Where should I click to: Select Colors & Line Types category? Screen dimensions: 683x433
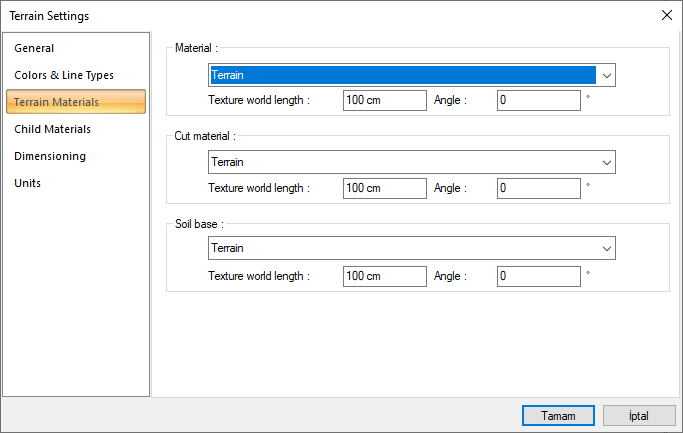(64, 75)
